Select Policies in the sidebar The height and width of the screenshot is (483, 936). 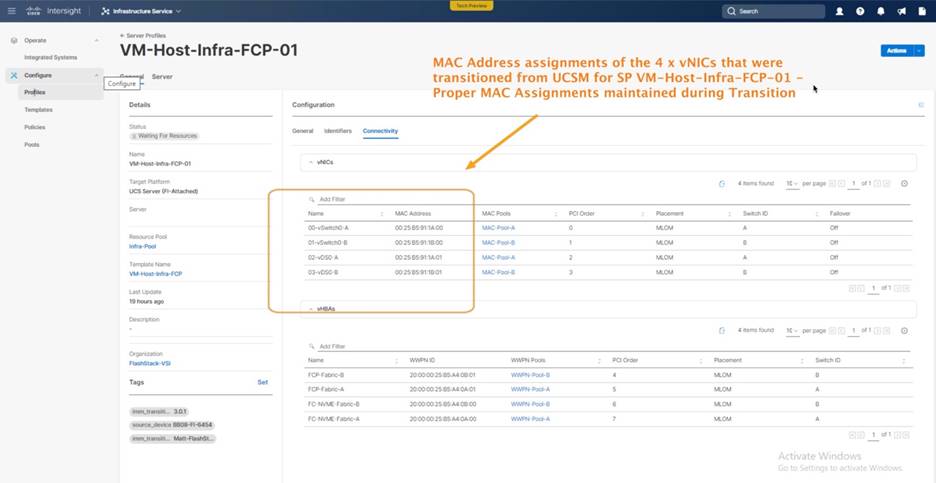click(35, 127)
